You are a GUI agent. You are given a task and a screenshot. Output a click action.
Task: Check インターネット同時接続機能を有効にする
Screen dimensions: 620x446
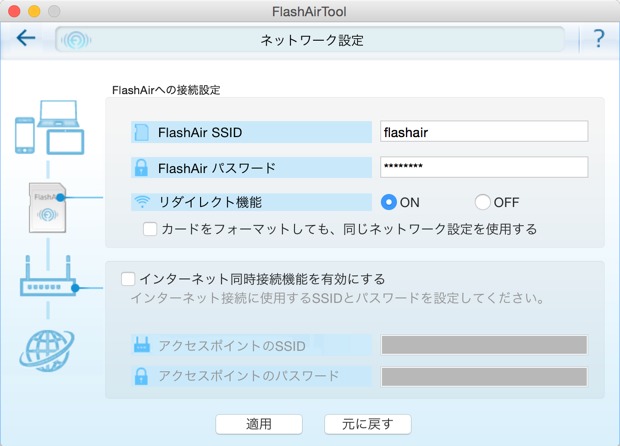coord(128,279)
